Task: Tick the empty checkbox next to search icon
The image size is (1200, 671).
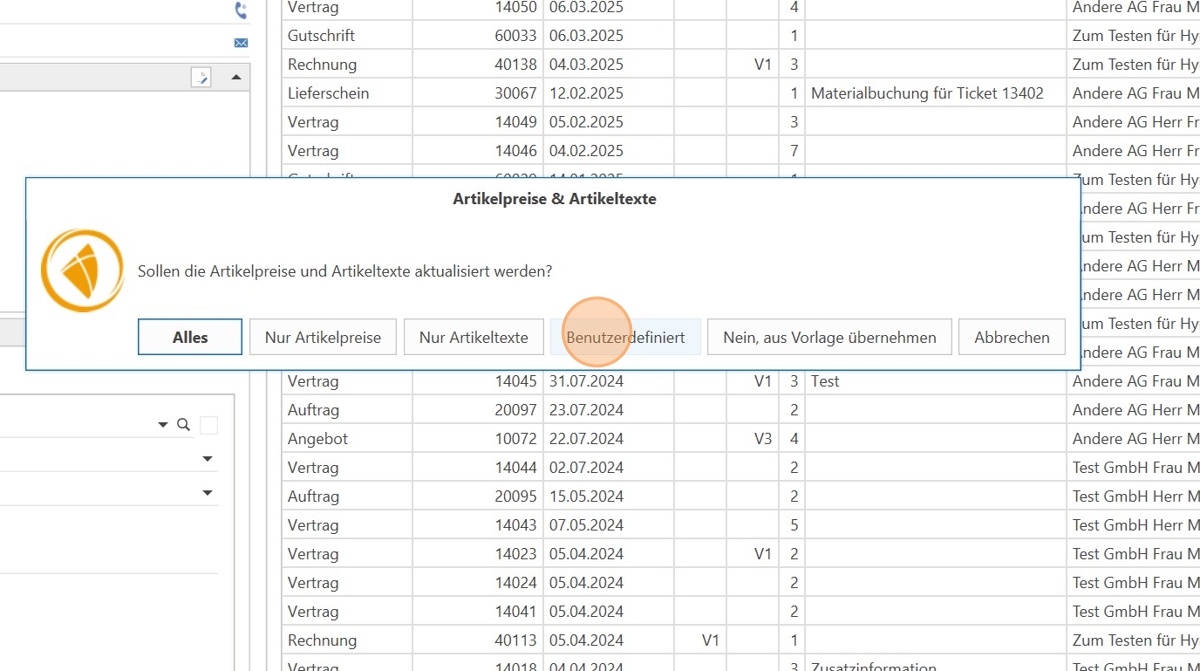Action: pos(208,425)
